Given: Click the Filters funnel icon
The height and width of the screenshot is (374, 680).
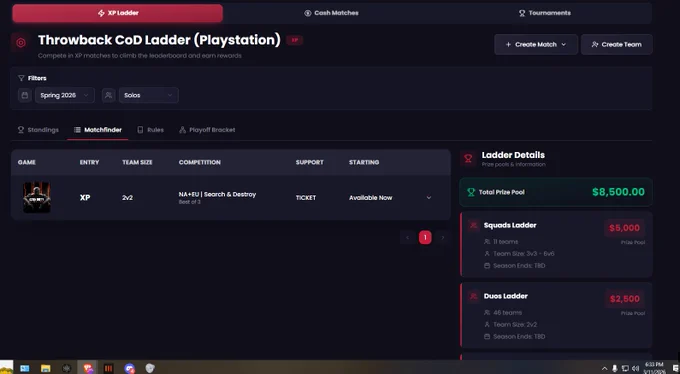Looking at the screenshot, I should [x=21, y=78].
